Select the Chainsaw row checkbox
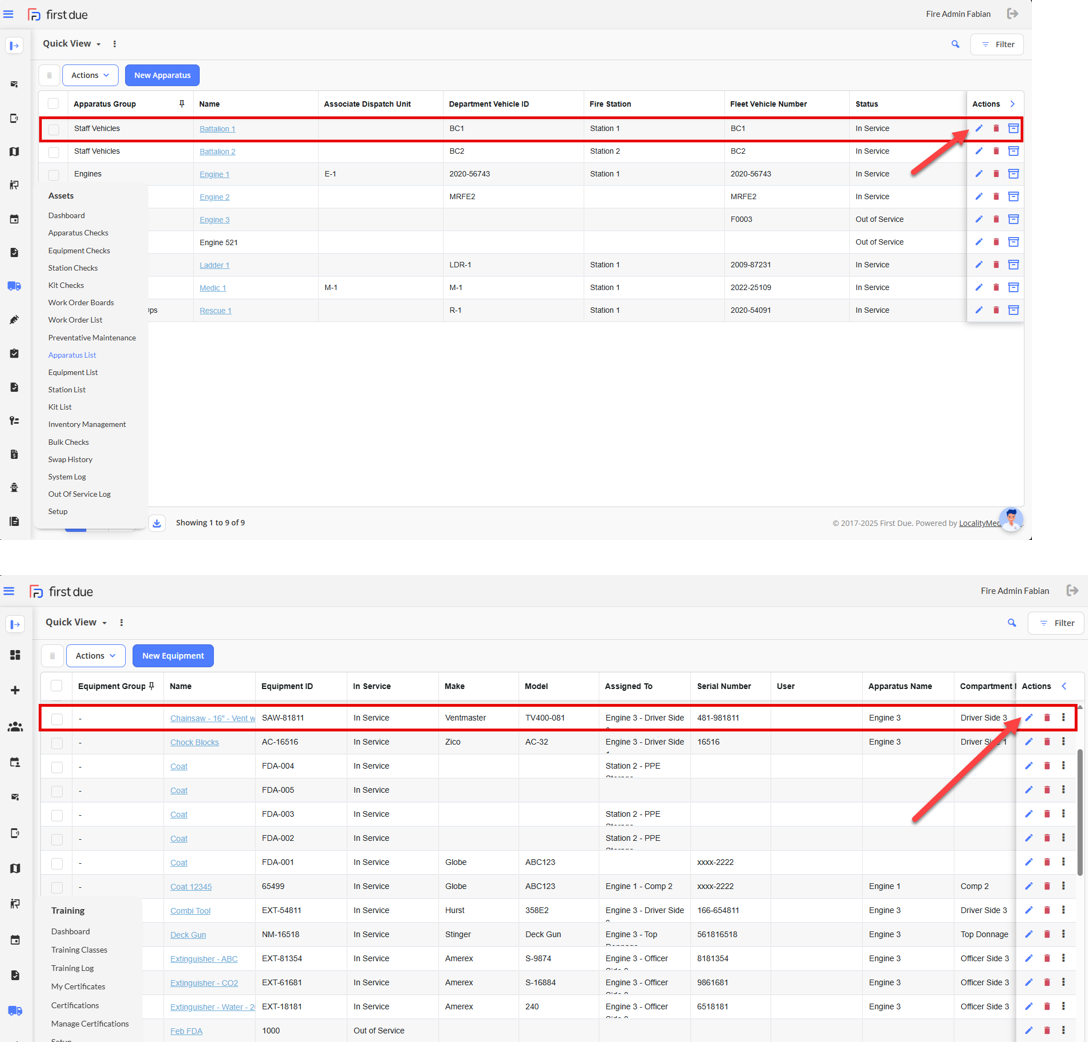The height and width of the screenshot is (1042, 1088). point(57,718)
